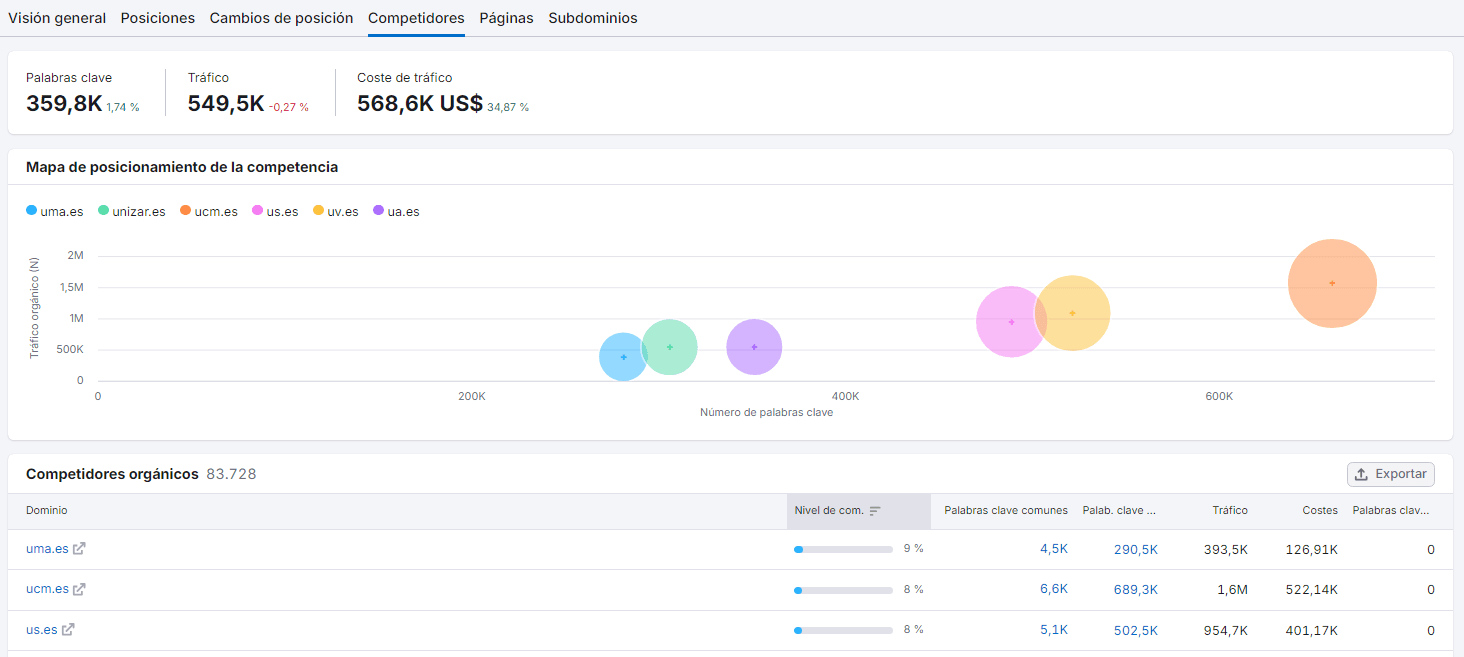Switch to the Subdominios tab
Viewport: 1464px width, 657px height.
click(592, 18)
